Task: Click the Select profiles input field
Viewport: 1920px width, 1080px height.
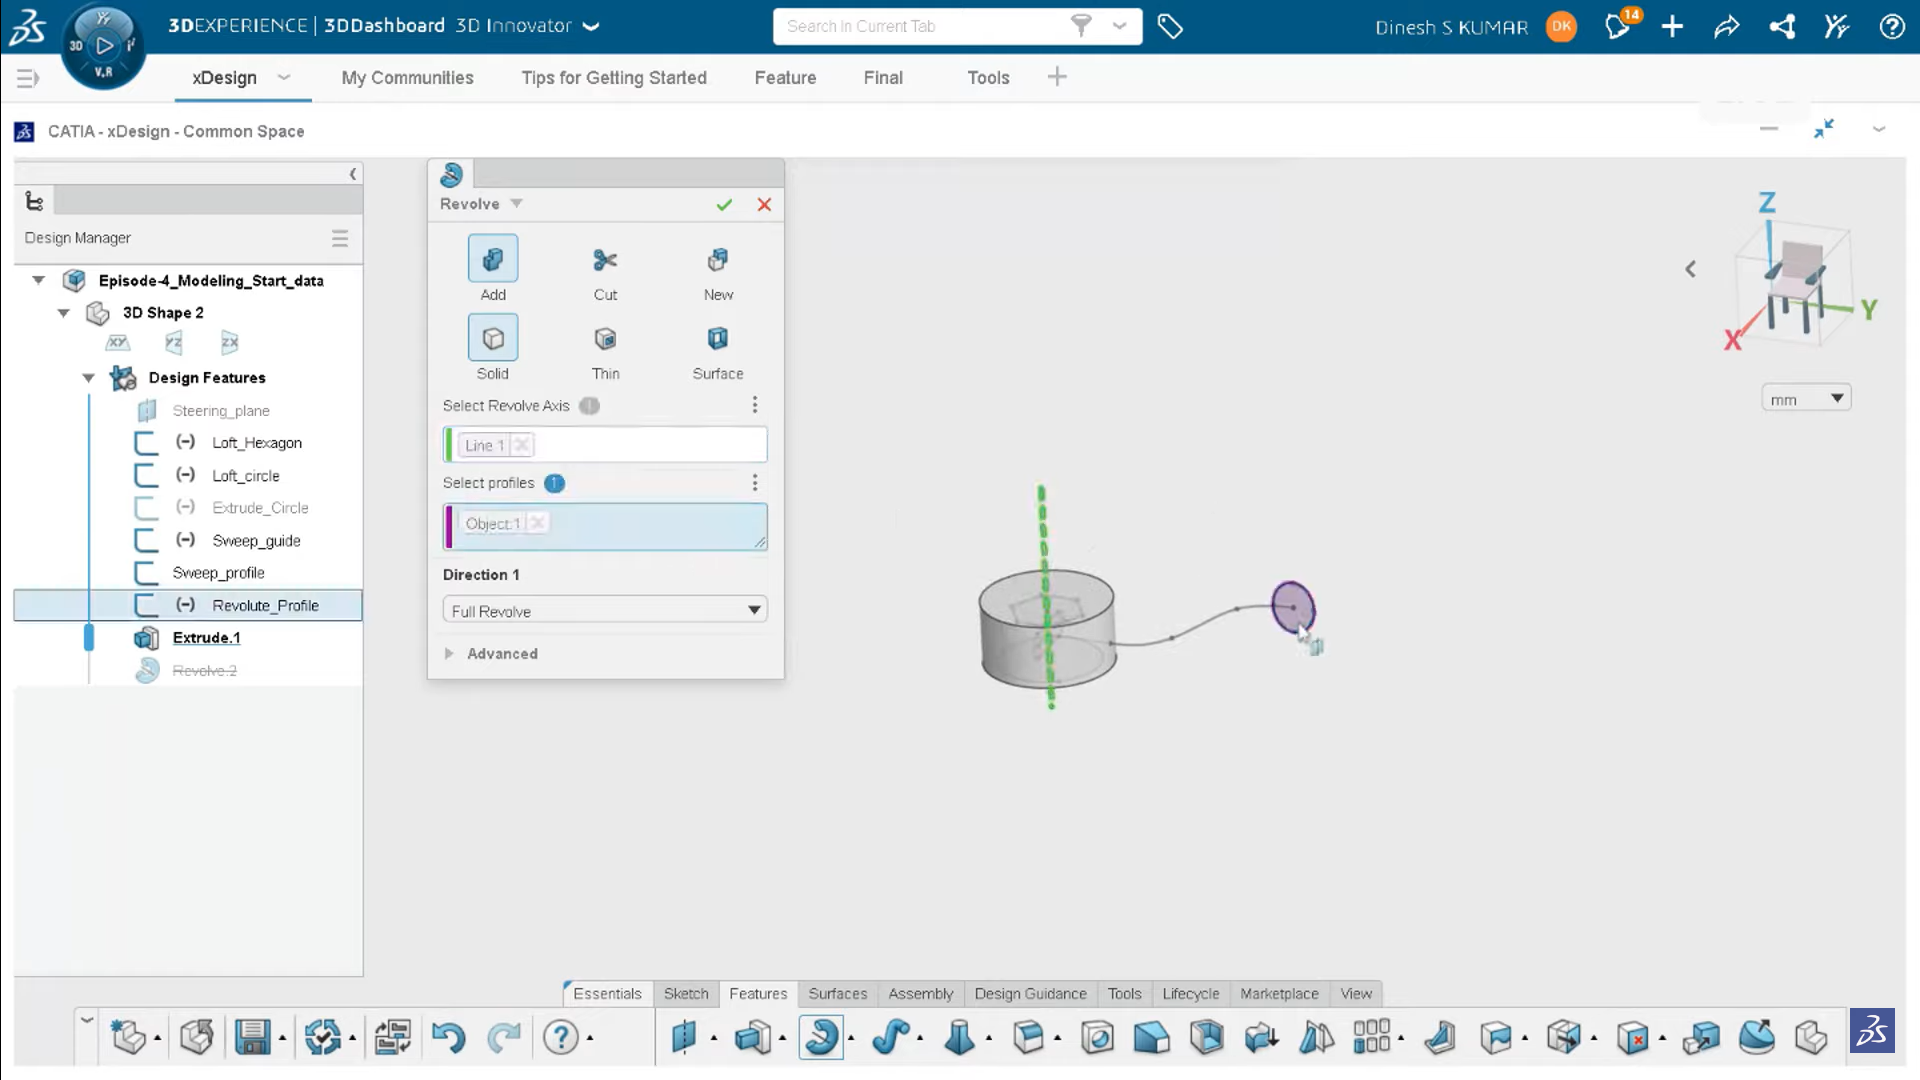Action: [605, 527]
